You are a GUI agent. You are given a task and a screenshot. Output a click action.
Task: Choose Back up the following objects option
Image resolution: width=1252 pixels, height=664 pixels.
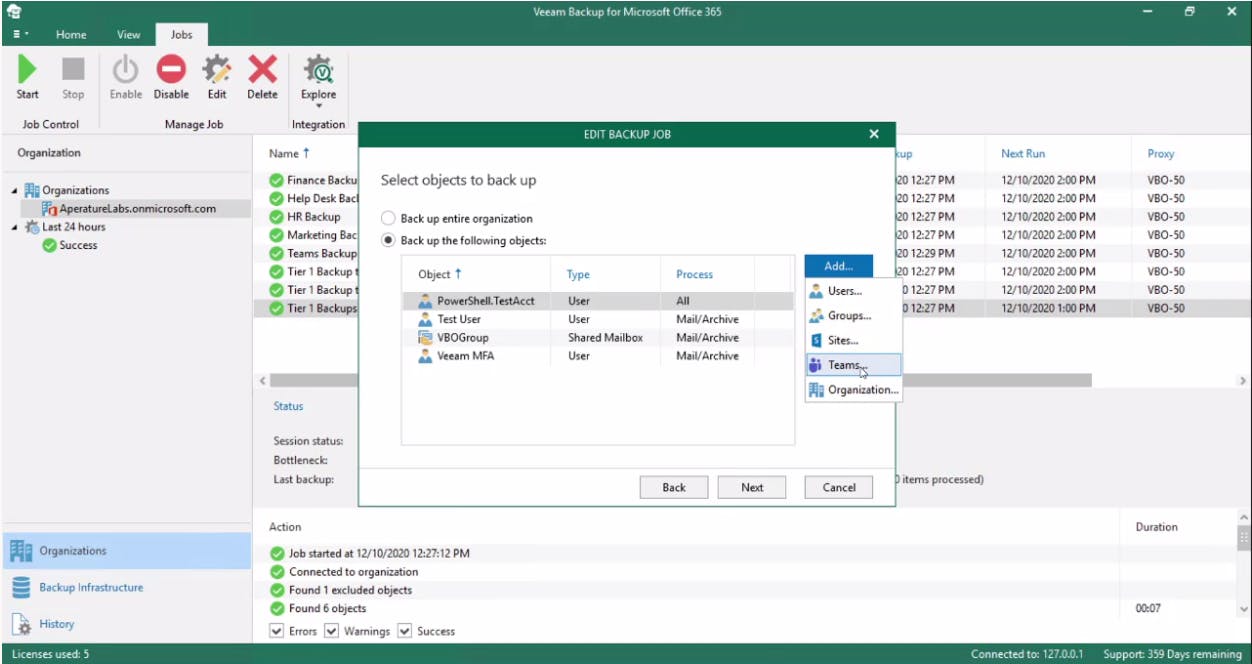click(388, 241)
